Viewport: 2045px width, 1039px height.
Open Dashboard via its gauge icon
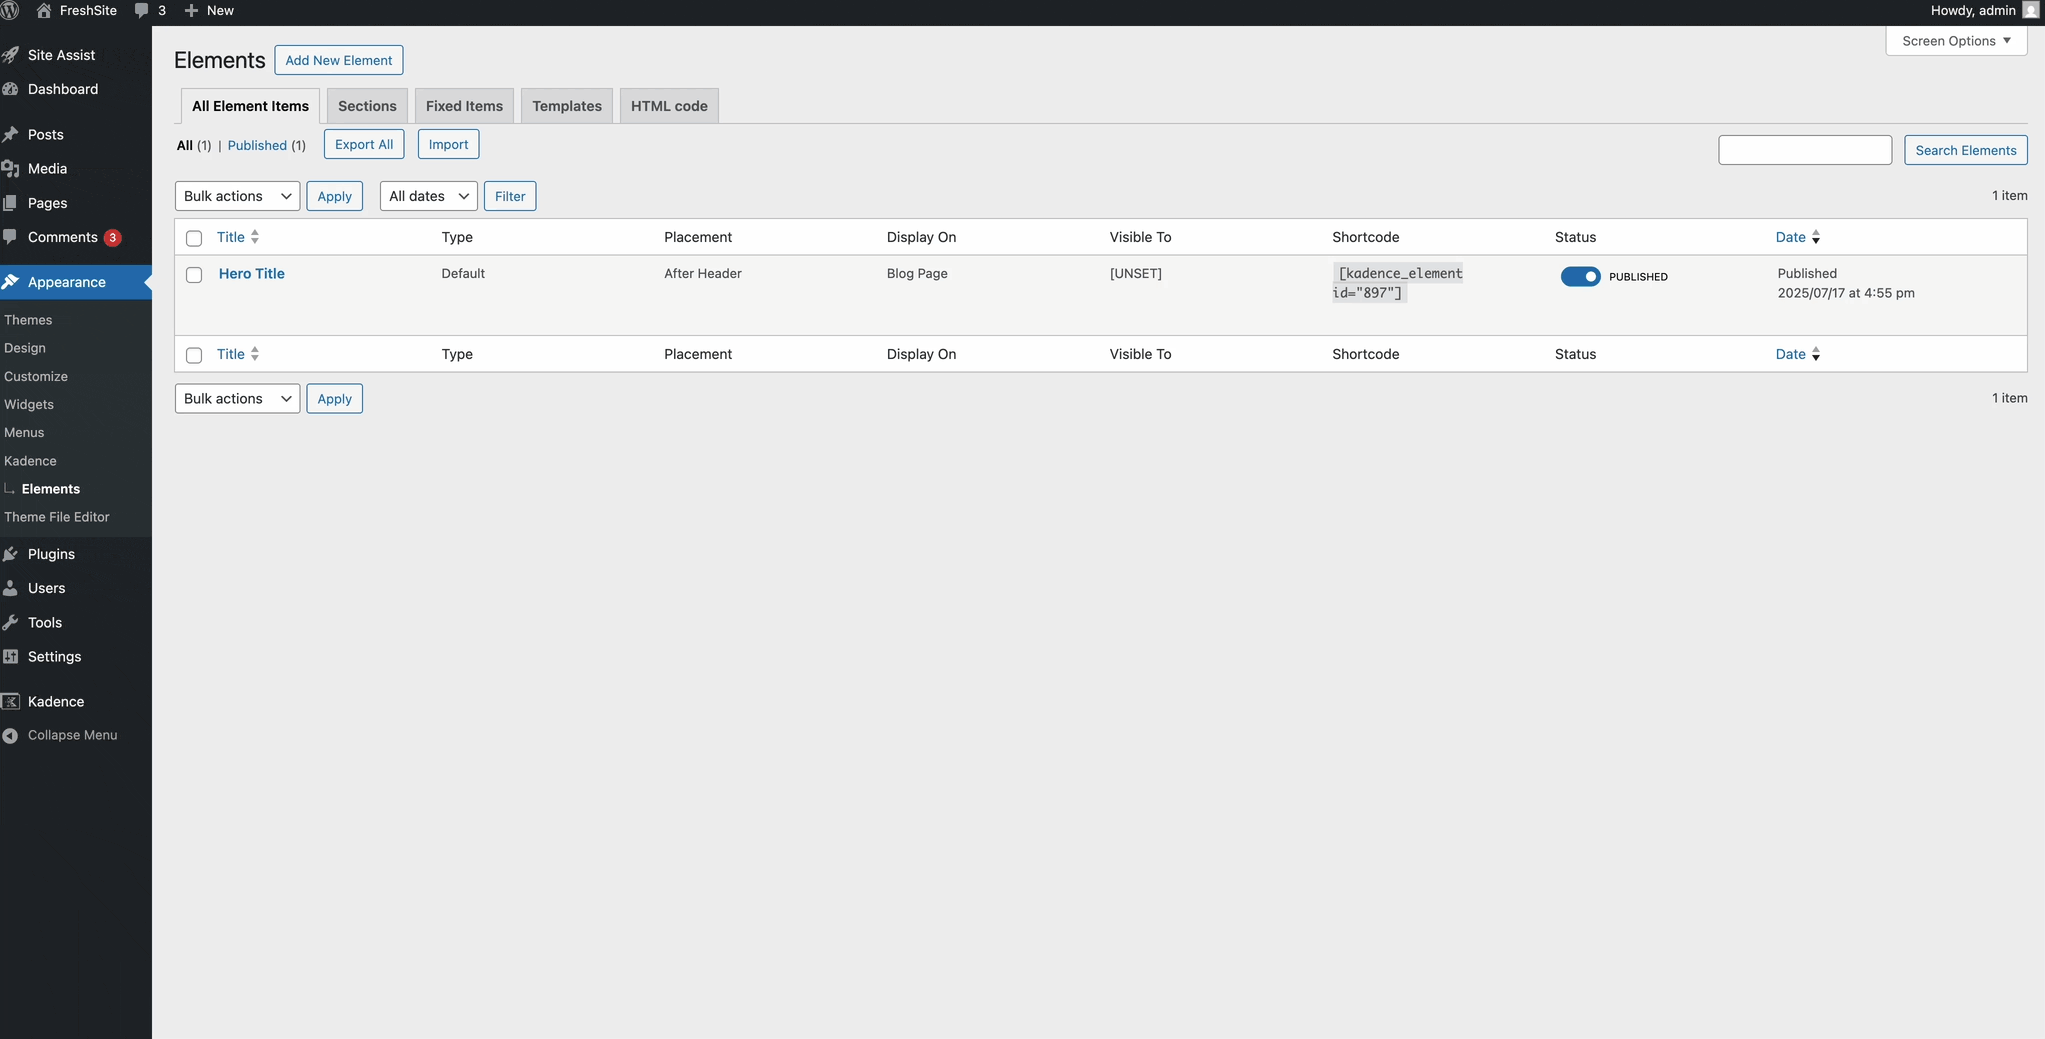point(11,89)
